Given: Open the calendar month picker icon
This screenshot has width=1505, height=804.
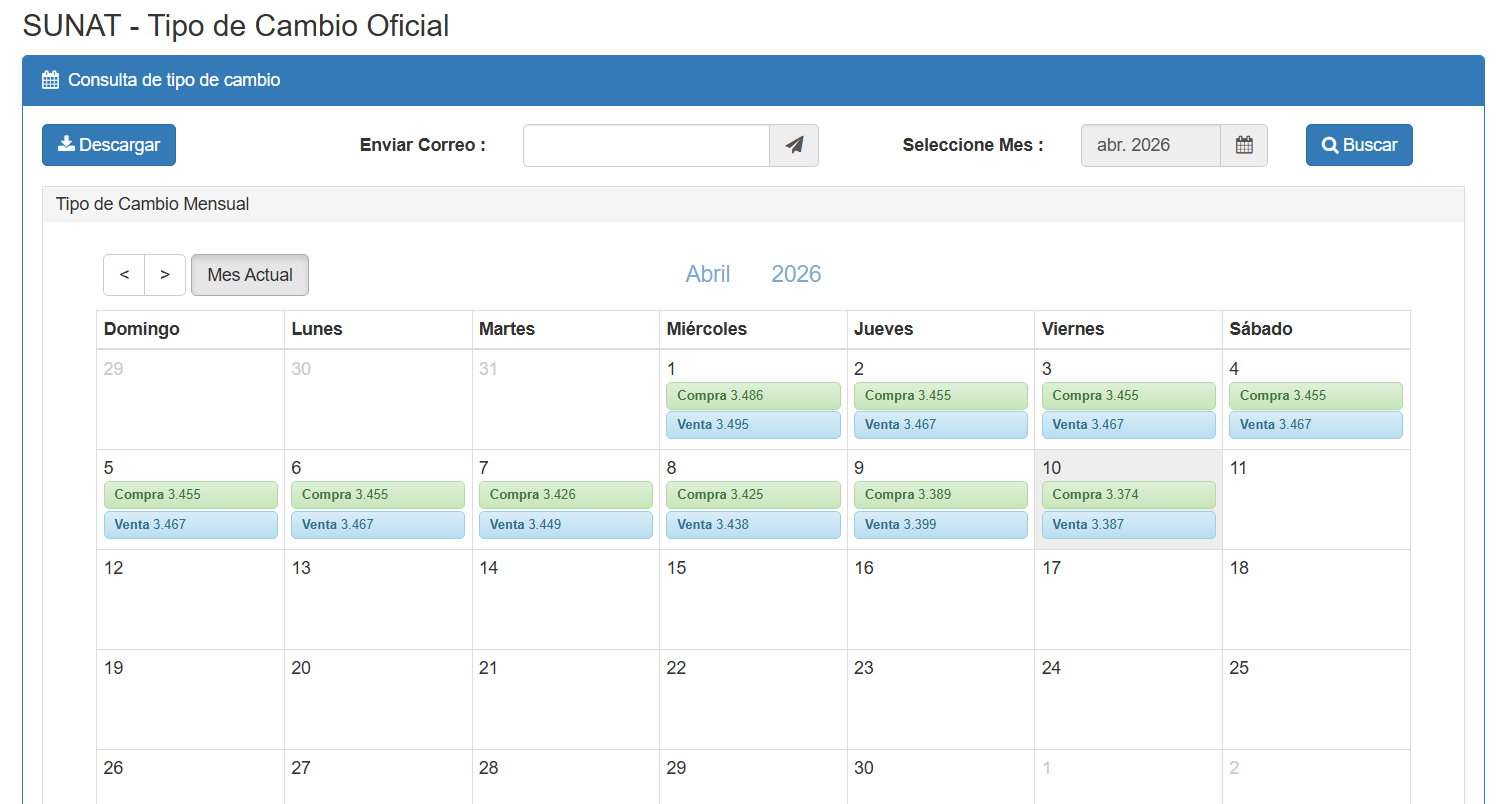Looking at the screenshot, I should 1244,145.
